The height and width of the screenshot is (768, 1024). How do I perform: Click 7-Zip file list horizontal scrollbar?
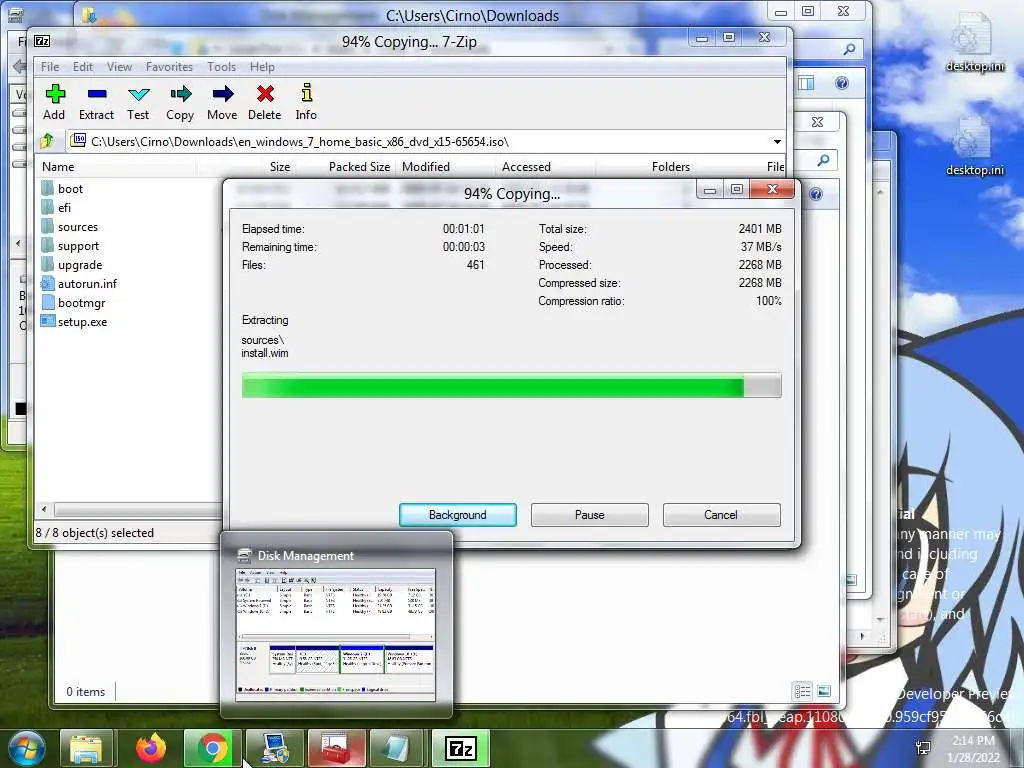pyautogui.click(x=137, y=509)
